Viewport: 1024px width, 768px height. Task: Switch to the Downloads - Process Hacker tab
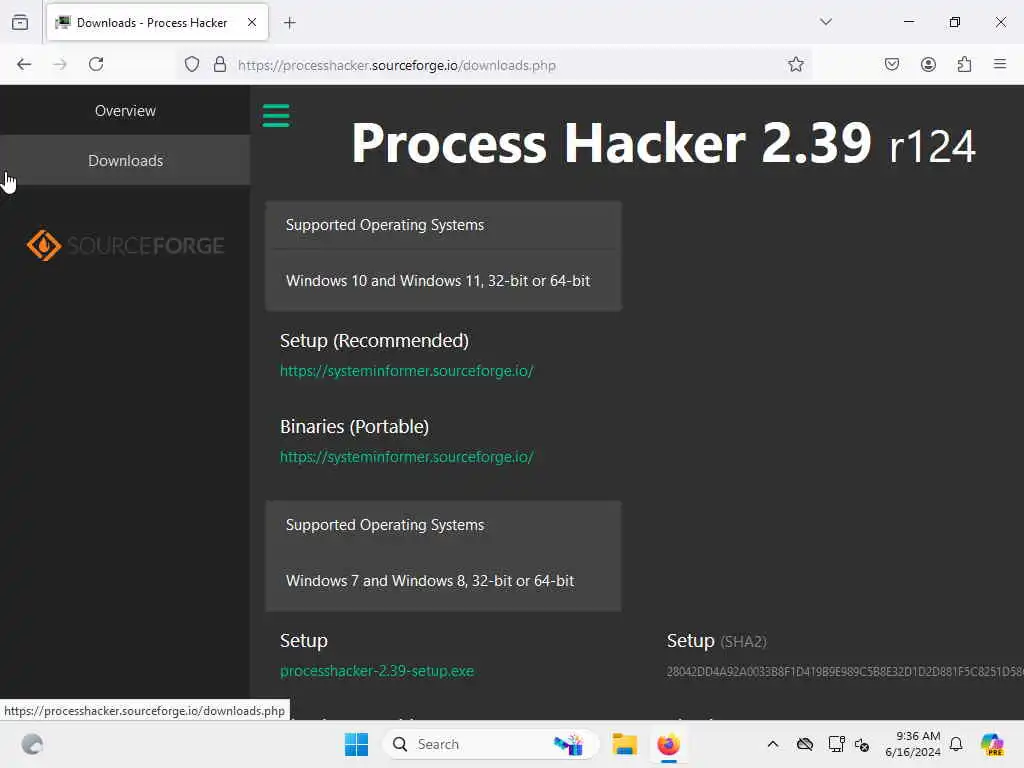pos(157,23)
